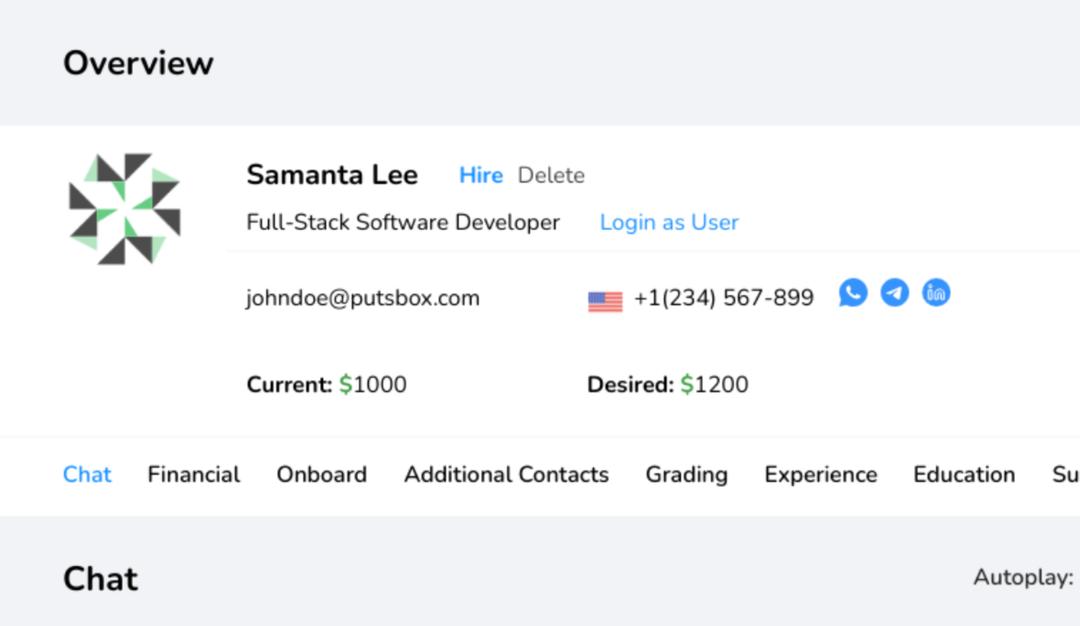View the Experience tab
1080x626 pixels.
tap(820, 475)
